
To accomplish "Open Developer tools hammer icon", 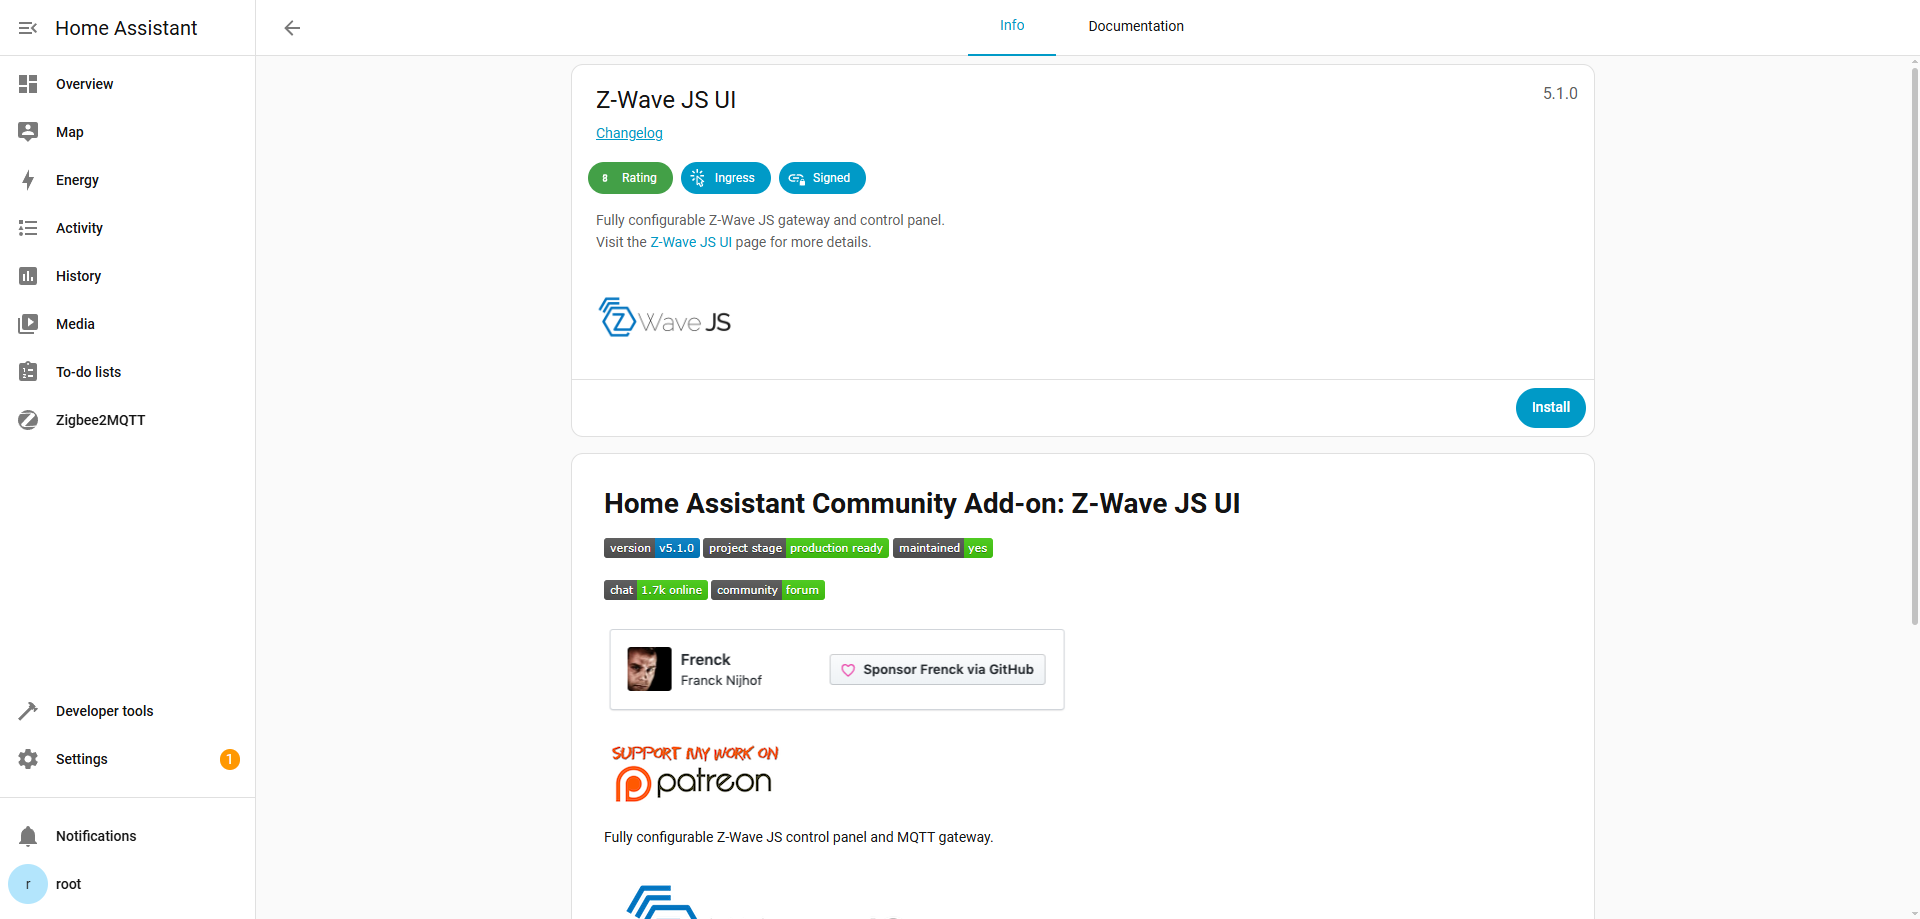I will click(28, 711).
